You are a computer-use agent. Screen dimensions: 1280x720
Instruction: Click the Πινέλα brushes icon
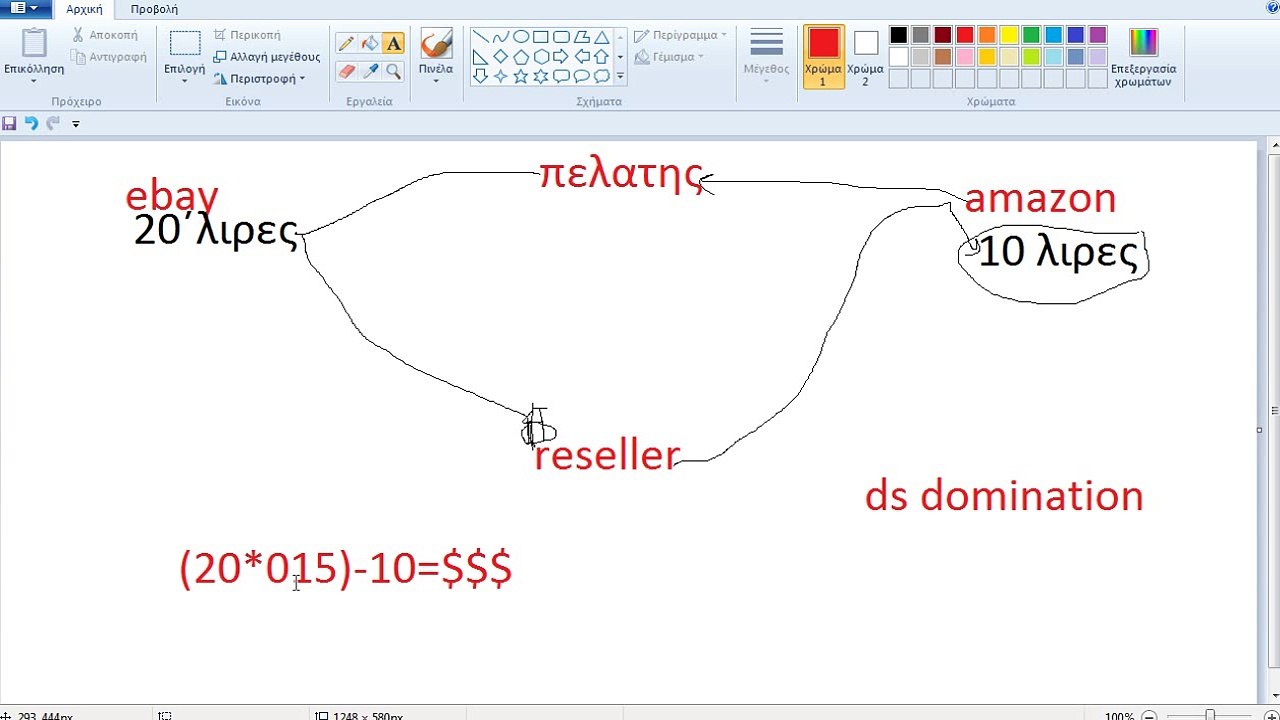(x=436, y=44)
